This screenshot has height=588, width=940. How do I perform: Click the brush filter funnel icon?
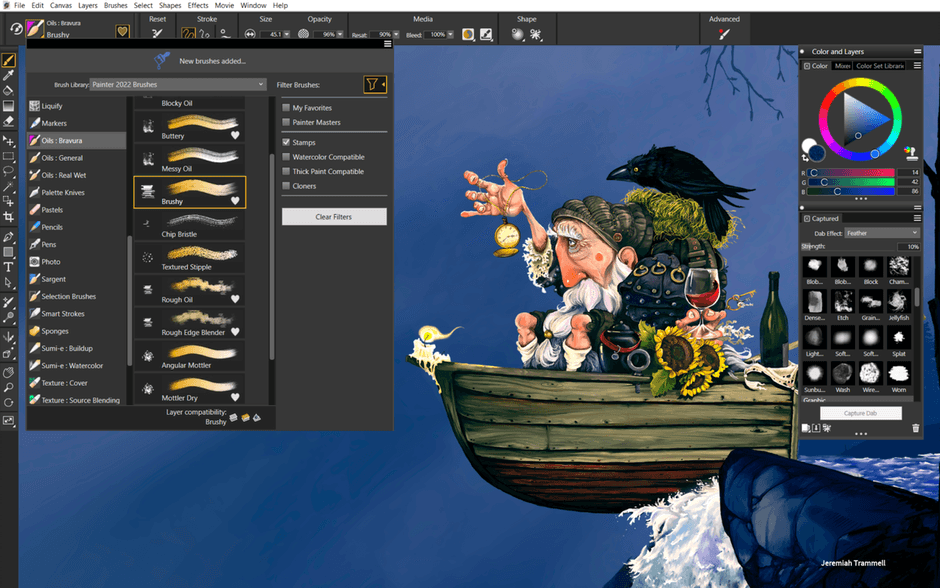tap(373, 85)
